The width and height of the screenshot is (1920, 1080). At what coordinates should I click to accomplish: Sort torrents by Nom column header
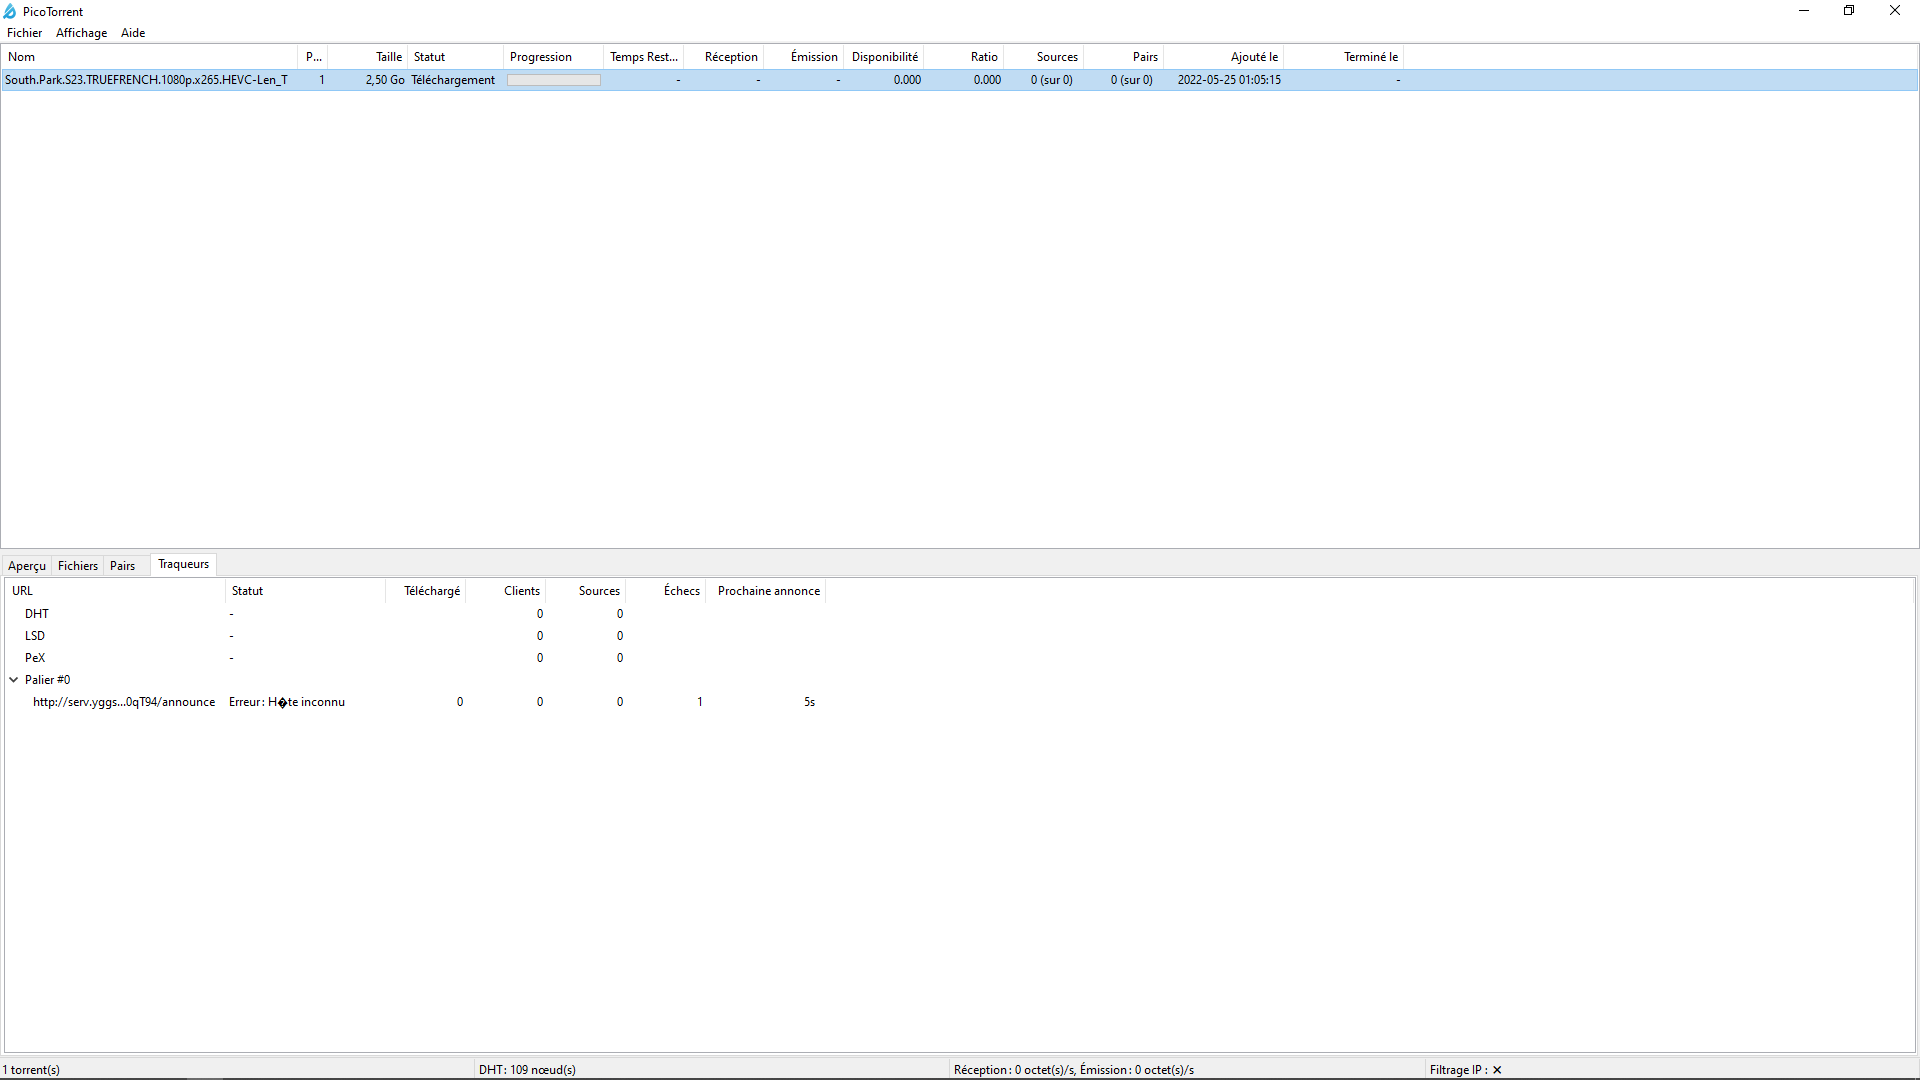pos(150,57)
